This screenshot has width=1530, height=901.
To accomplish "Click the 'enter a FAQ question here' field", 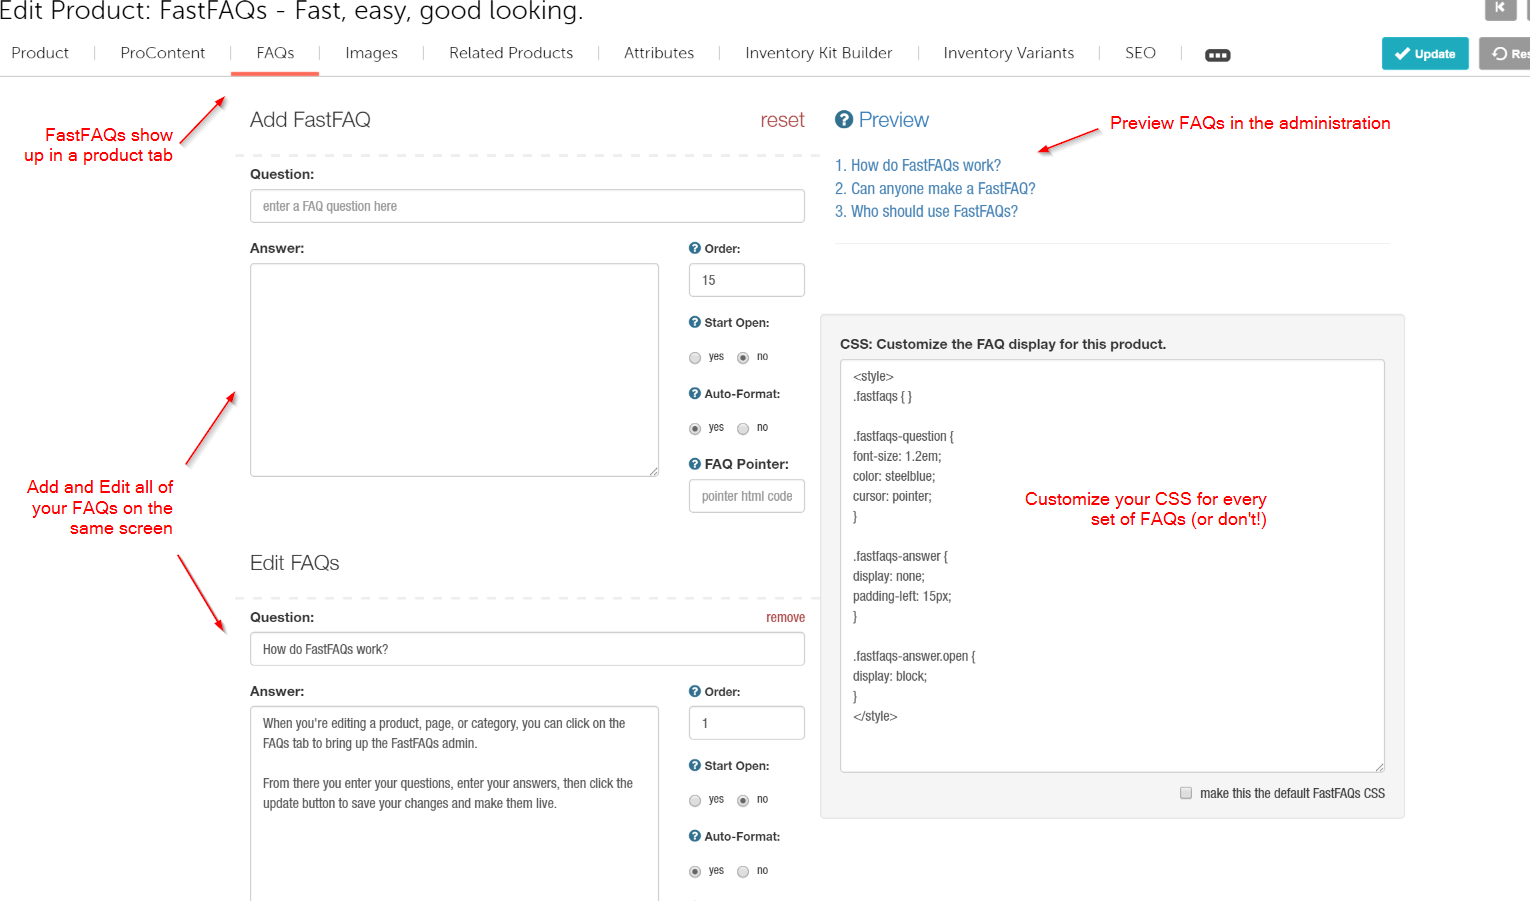I will [x=527, y=206].
